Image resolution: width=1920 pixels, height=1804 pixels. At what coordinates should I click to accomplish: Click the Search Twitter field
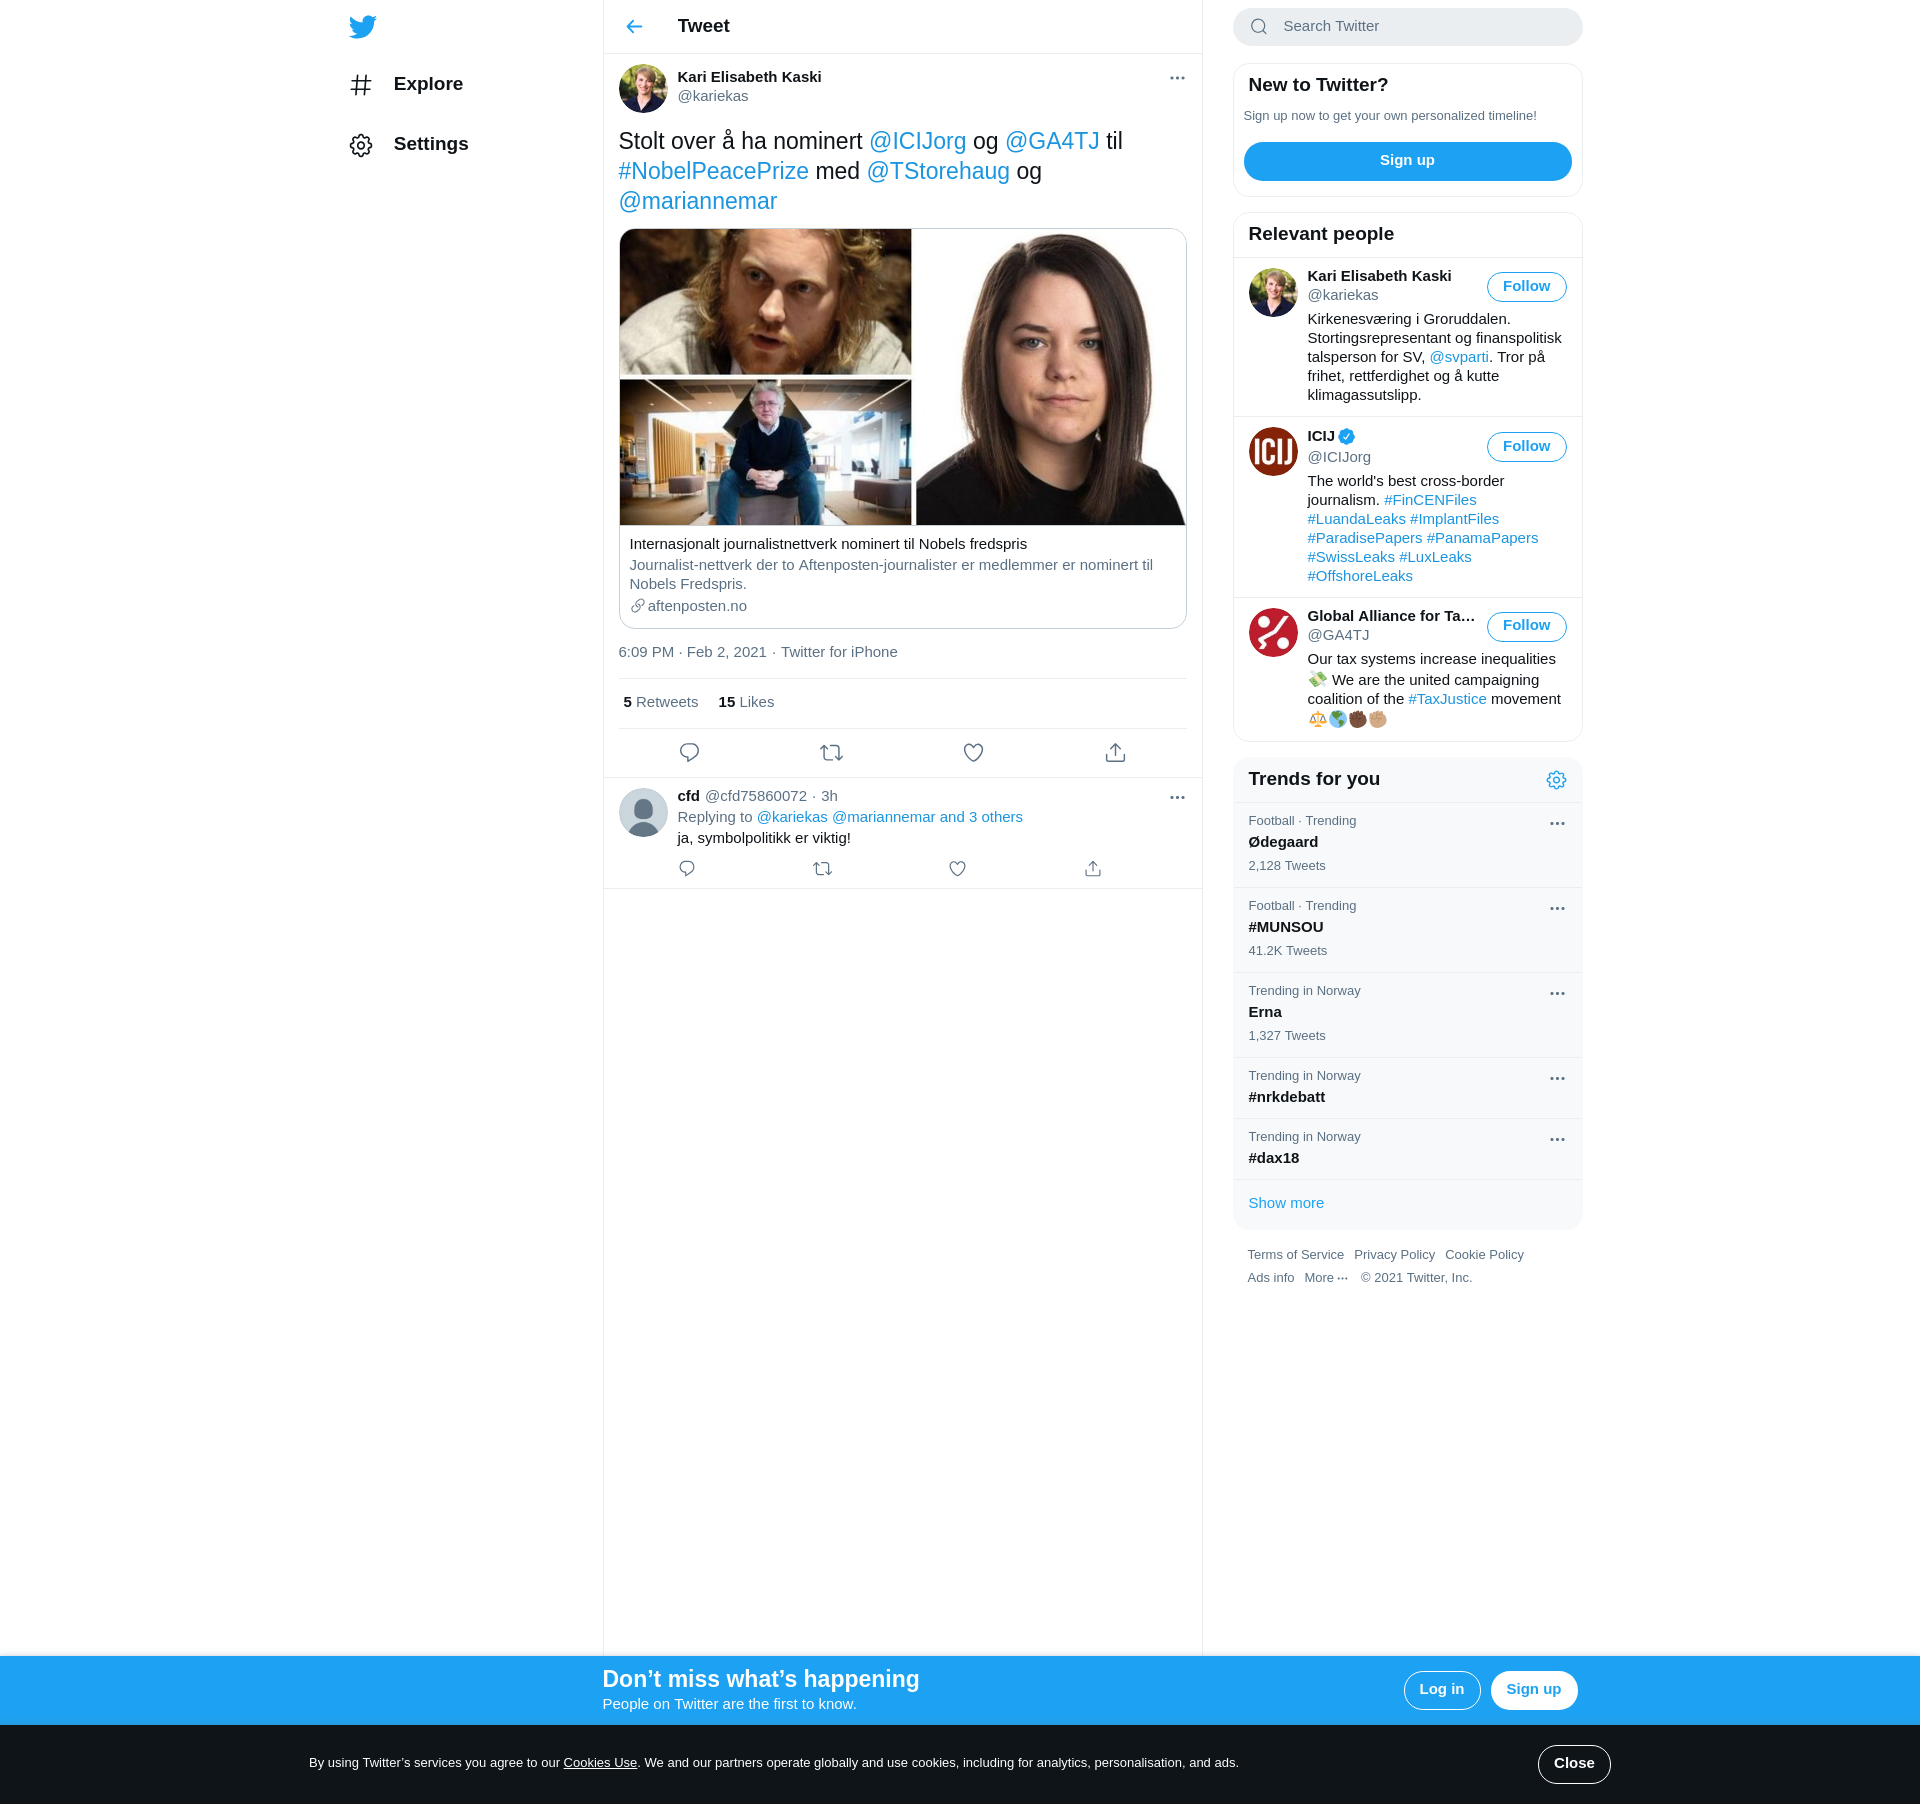tap(1420, 27)
